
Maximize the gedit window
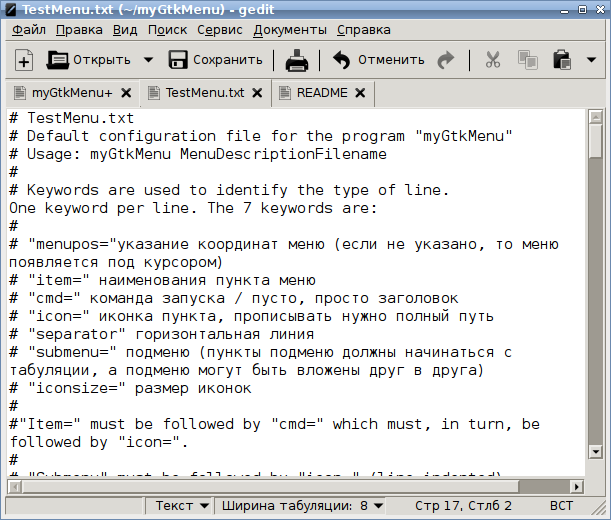pyautogui.click(x=582, y=10)
